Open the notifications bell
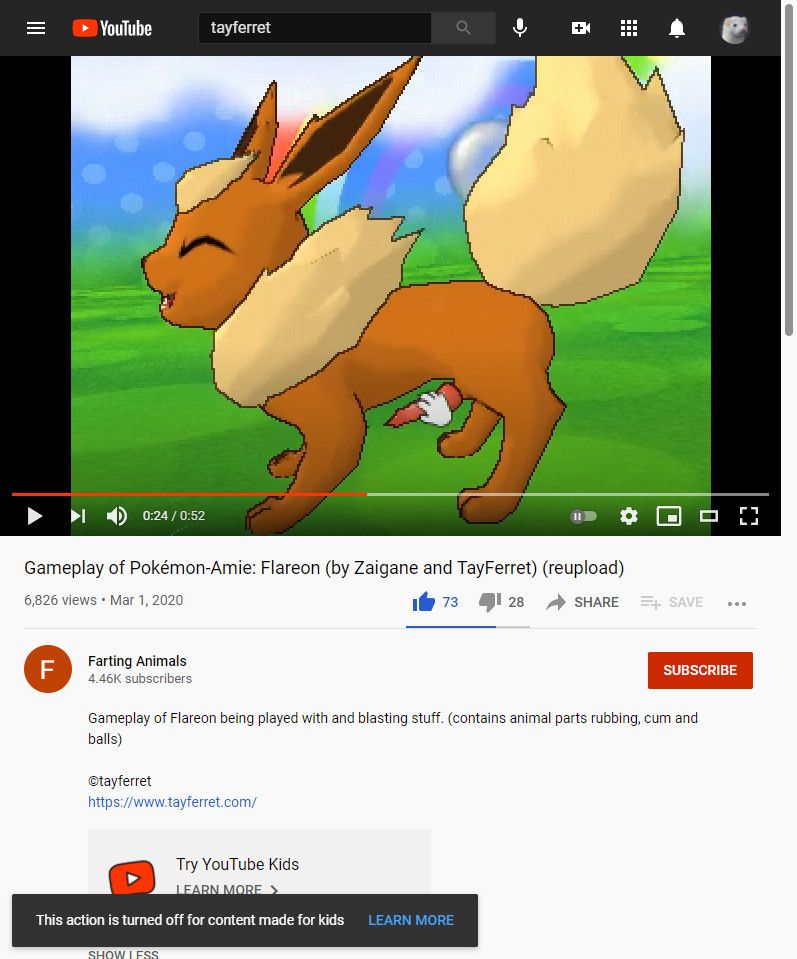797x959 pixels. point(677,28)
